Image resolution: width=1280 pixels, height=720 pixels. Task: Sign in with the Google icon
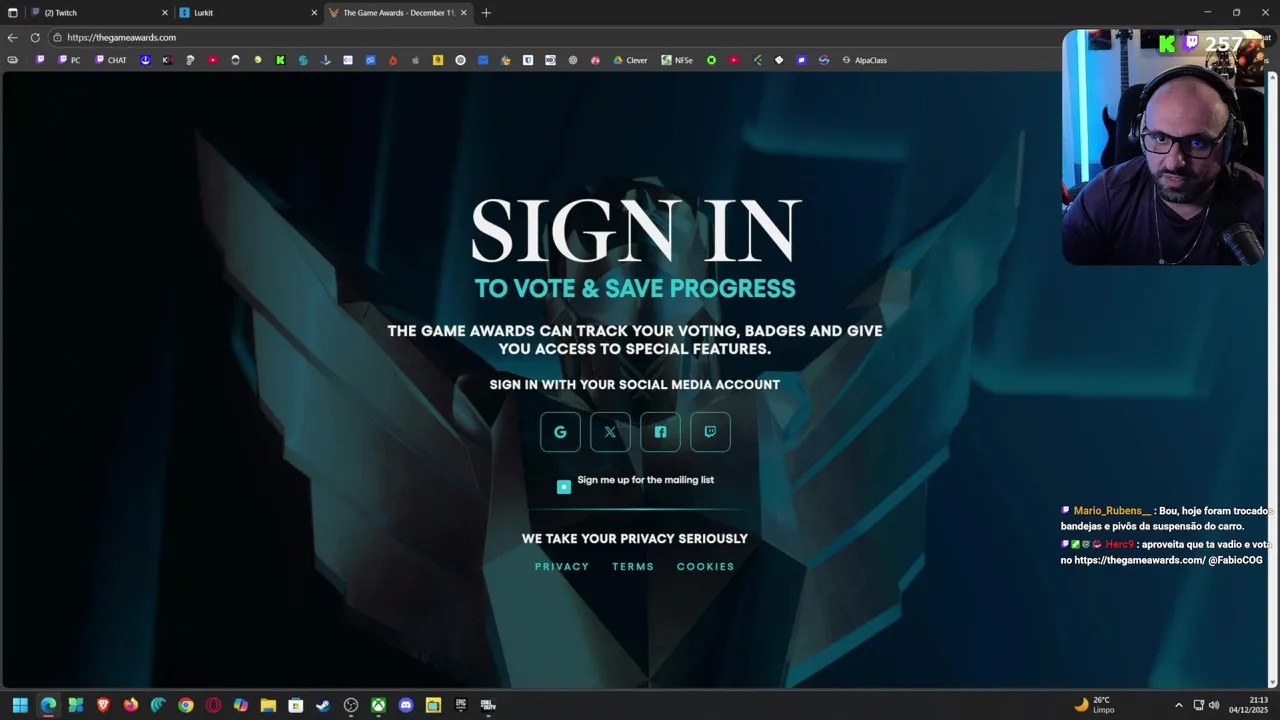[x=560, y=432]
